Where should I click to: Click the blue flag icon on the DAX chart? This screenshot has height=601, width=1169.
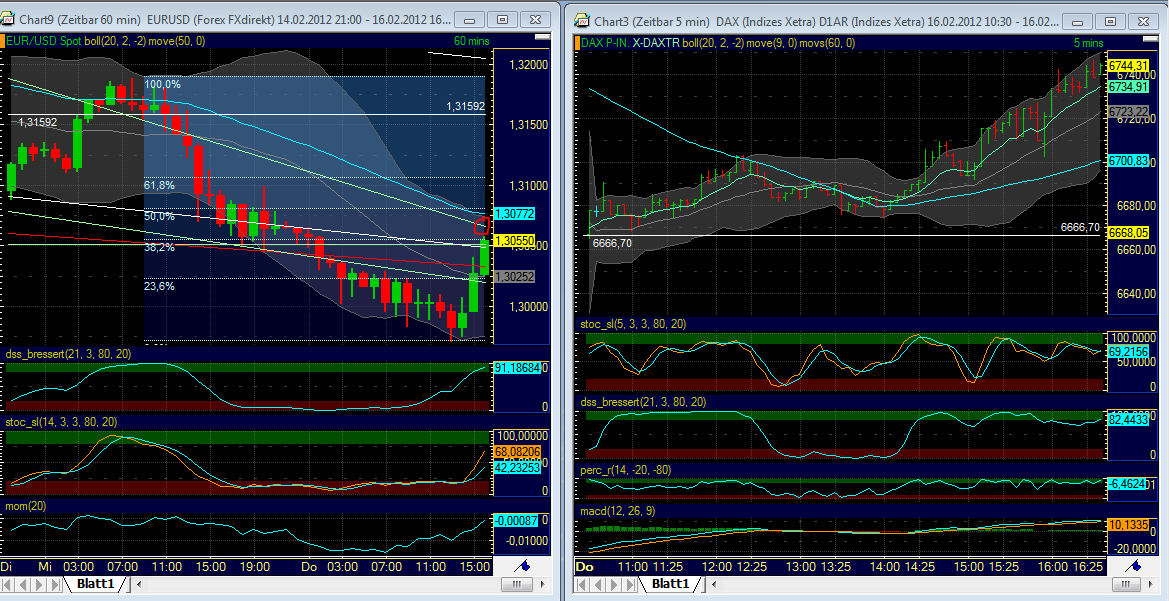pyautogui.click(x=1133, y=566)
